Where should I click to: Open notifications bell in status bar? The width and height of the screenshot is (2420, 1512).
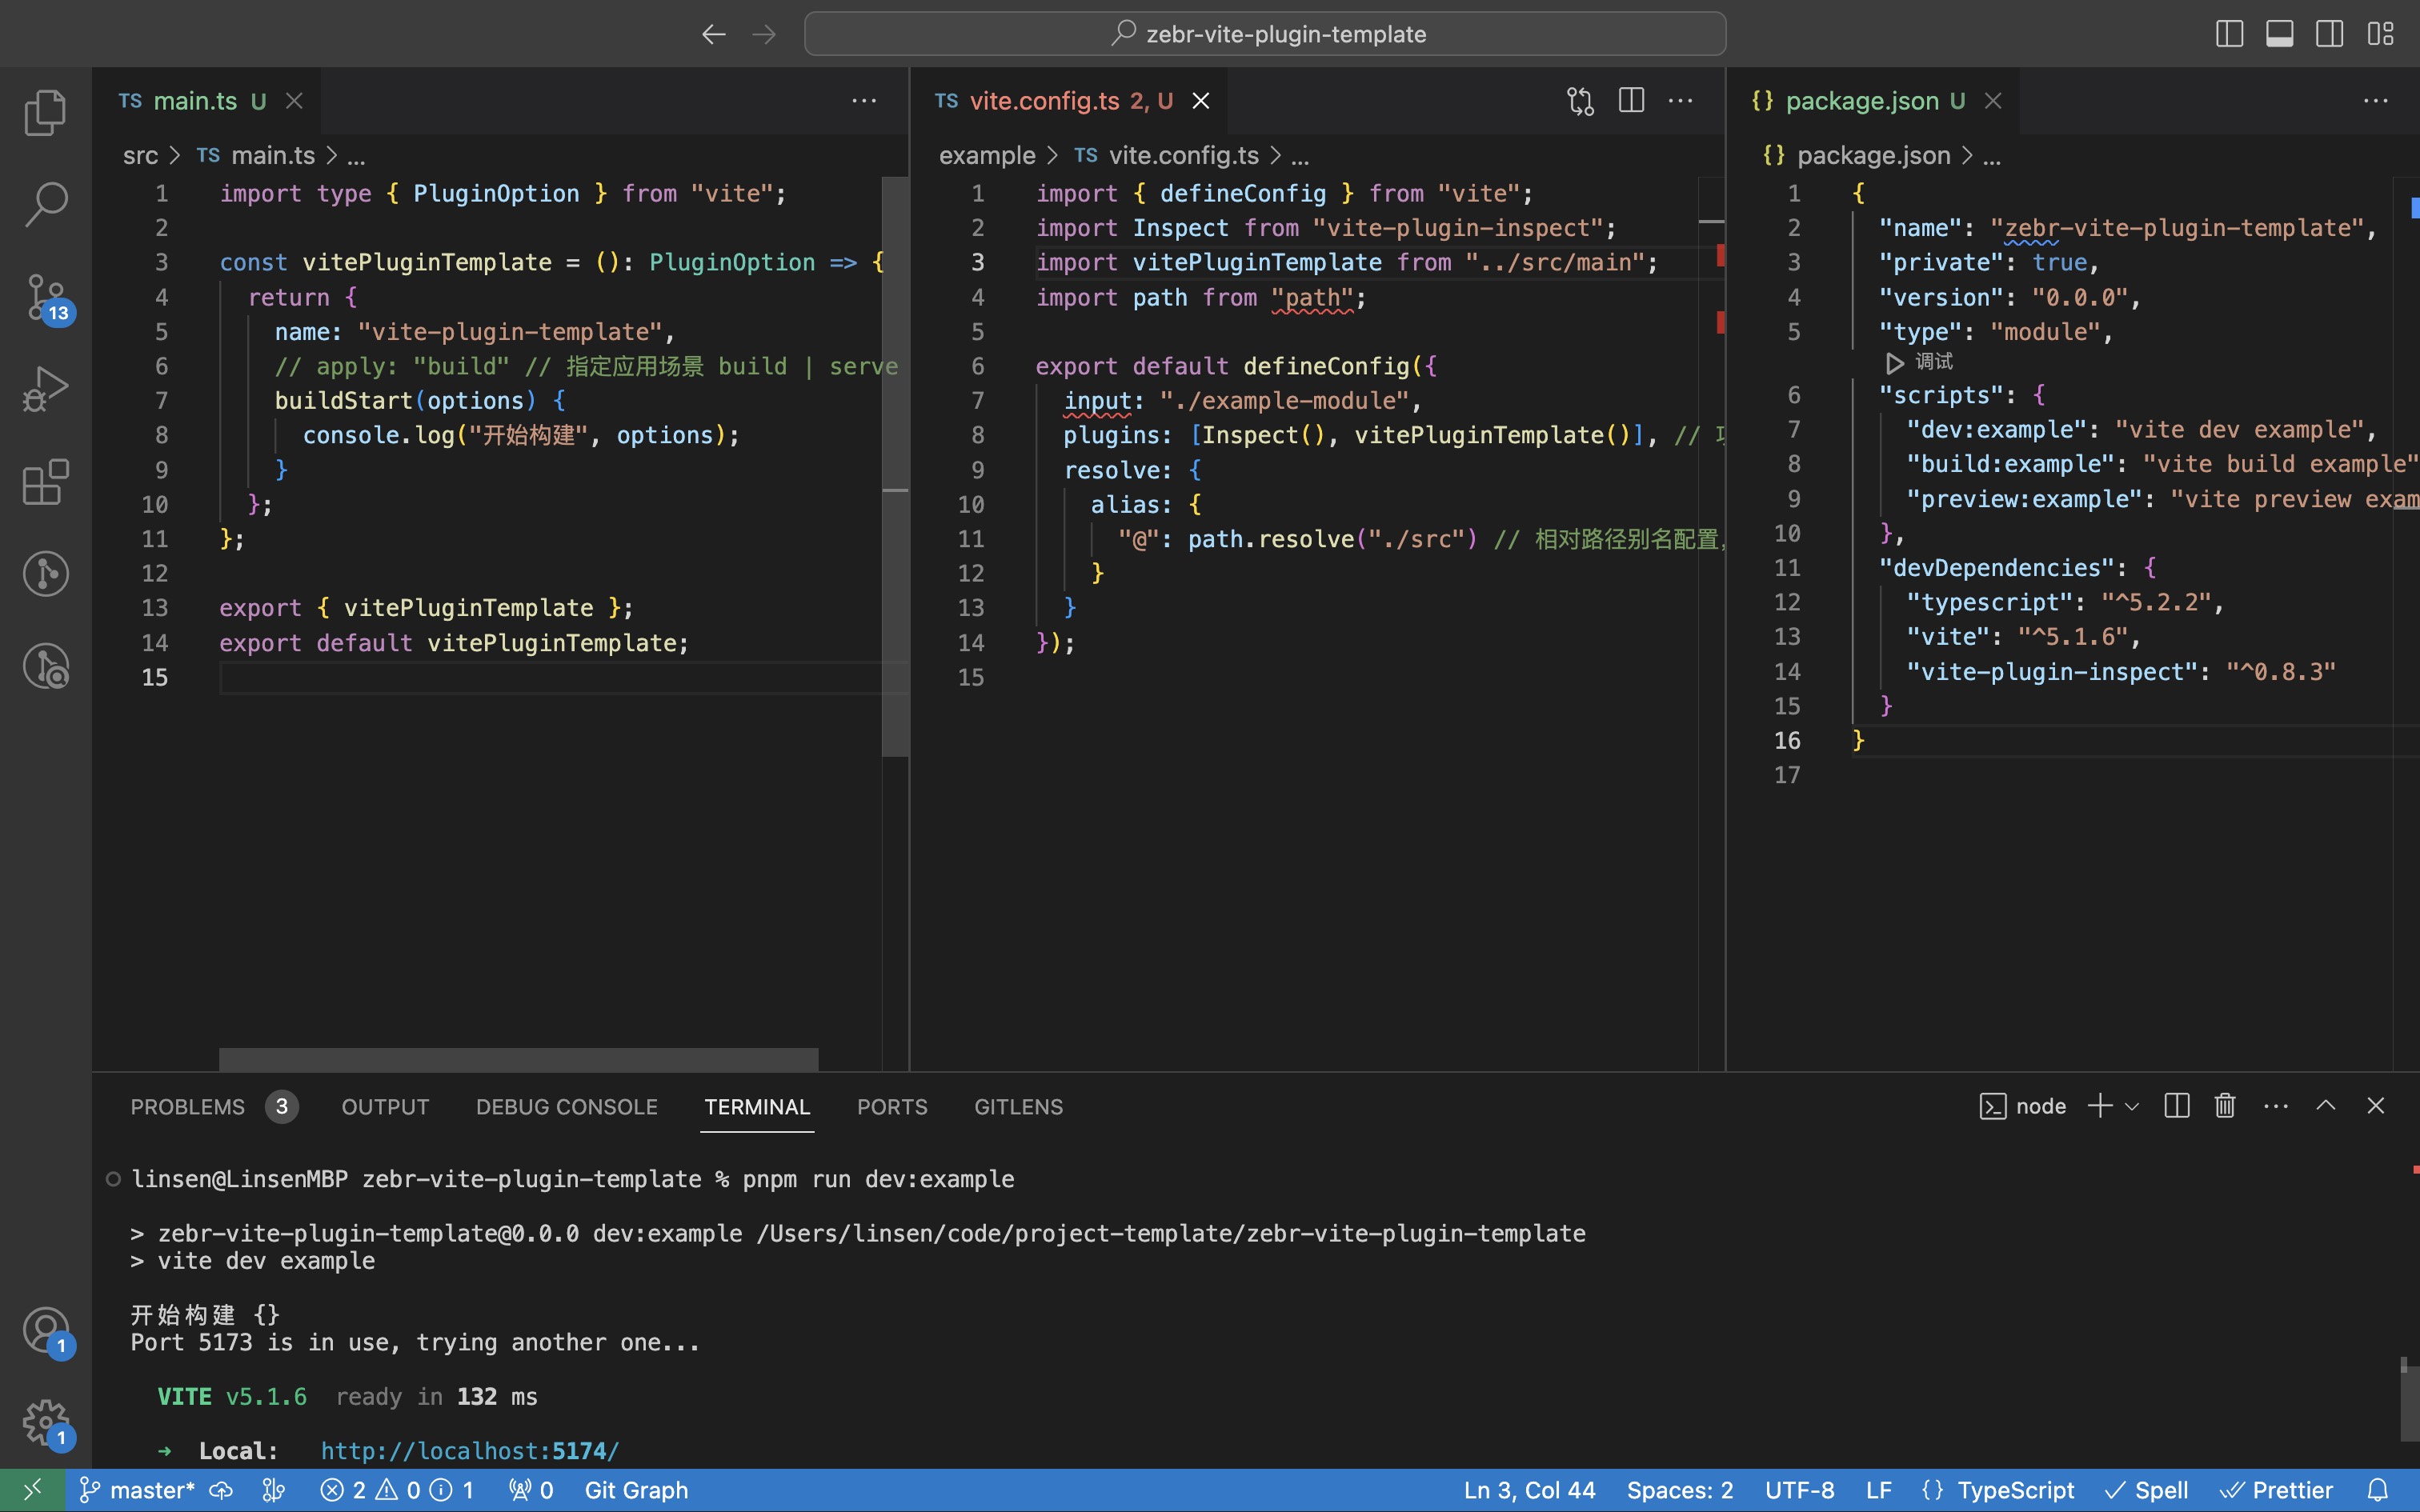tap(2378, 1490)
